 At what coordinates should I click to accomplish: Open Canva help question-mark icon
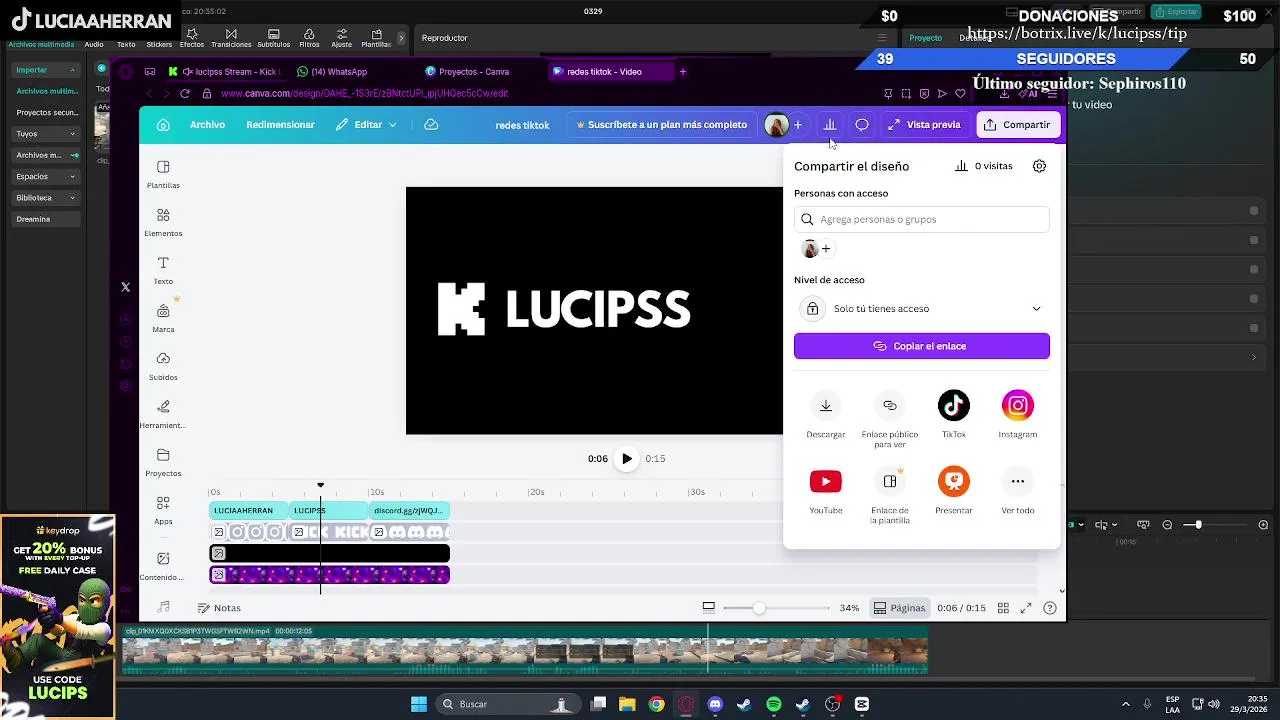coord(1049,608)
